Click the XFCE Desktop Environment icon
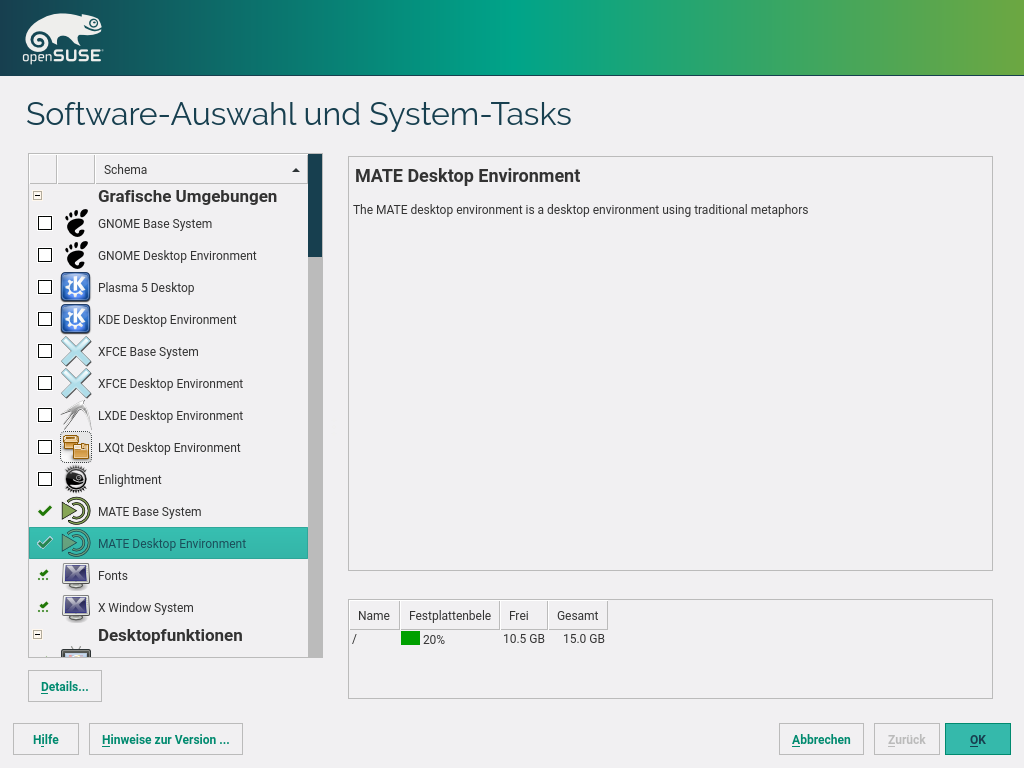The image size is (1024, 768). tap(76, 384)
